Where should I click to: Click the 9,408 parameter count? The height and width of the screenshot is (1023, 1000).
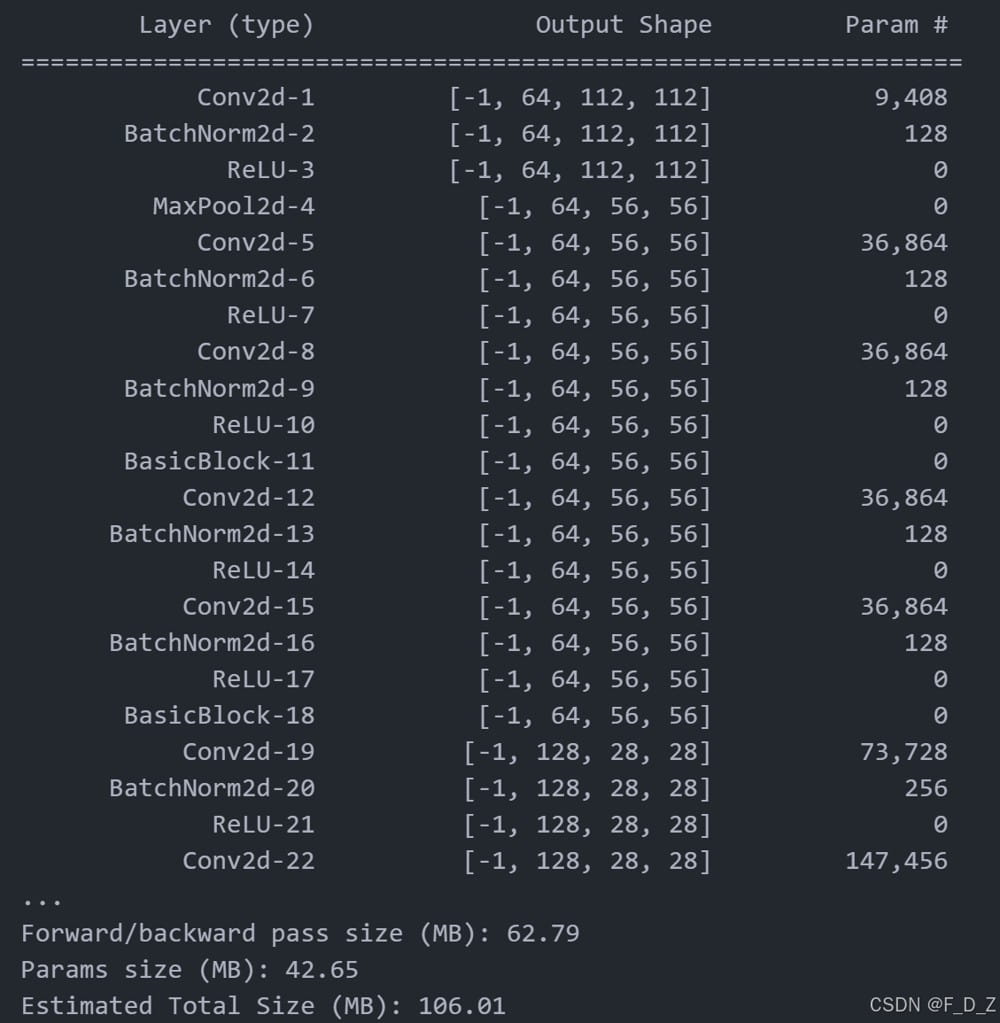click(910, 98)
